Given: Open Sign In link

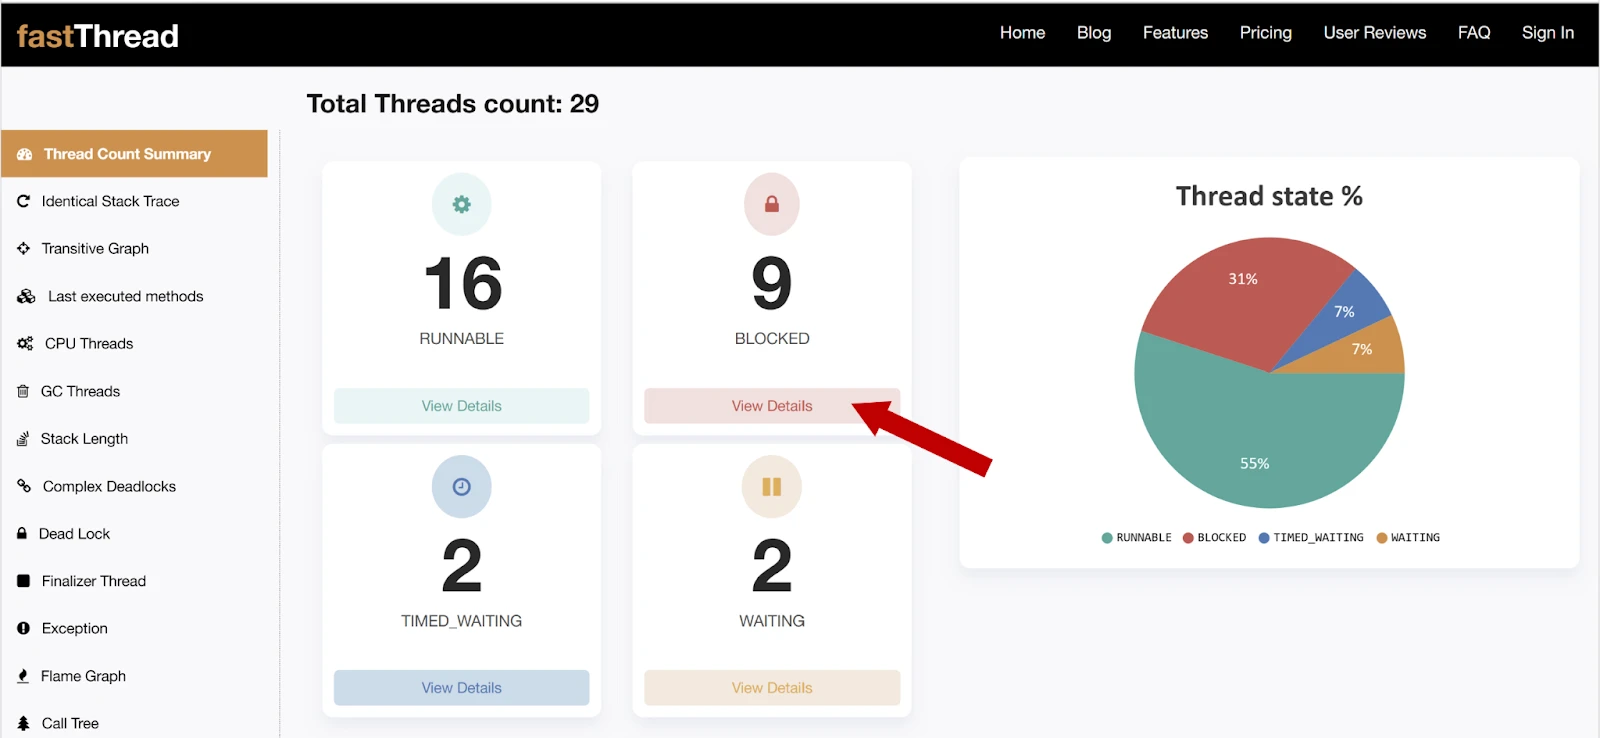Looking at the screenshot, I should pyautogui.click(x=1547, y=33).
